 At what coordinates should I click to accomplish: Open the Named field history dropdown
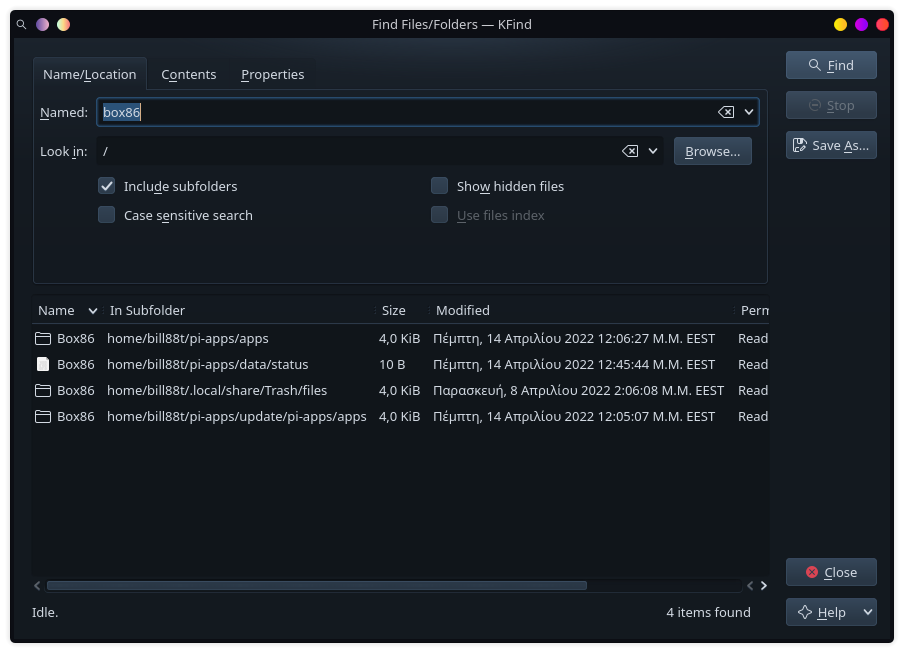748,112
